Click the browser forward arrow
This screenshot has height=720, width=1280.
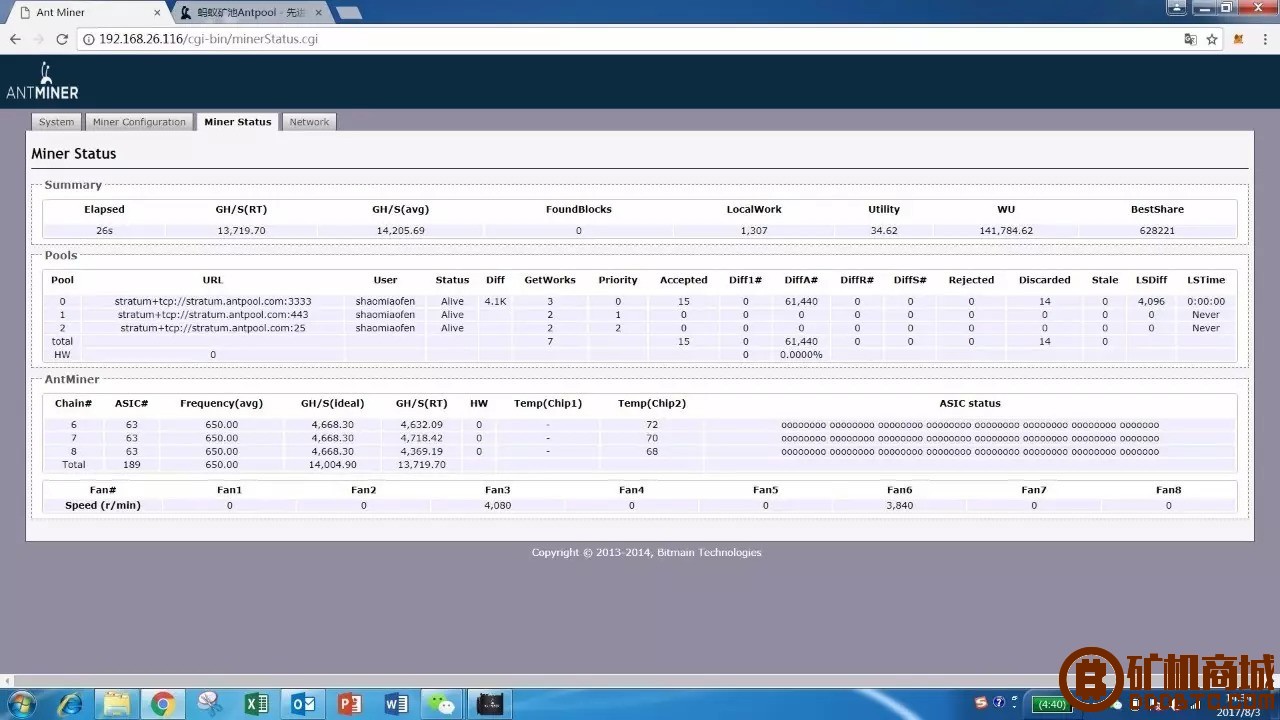pos(39,39)
